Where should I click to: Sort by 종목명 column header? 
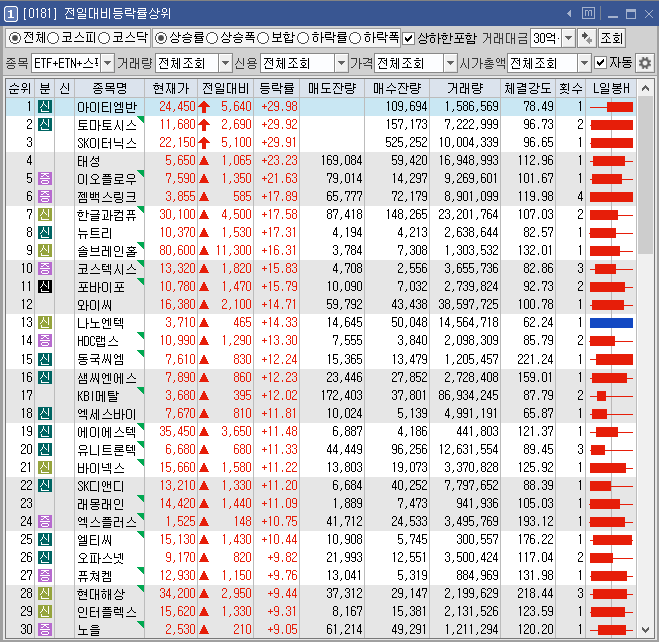click(109, 88)
